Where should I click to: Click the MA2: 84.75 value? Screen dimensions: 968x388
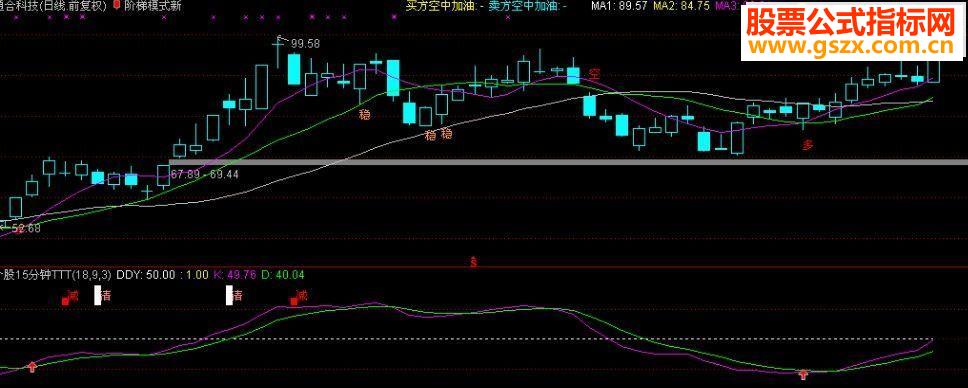[681, 6]
